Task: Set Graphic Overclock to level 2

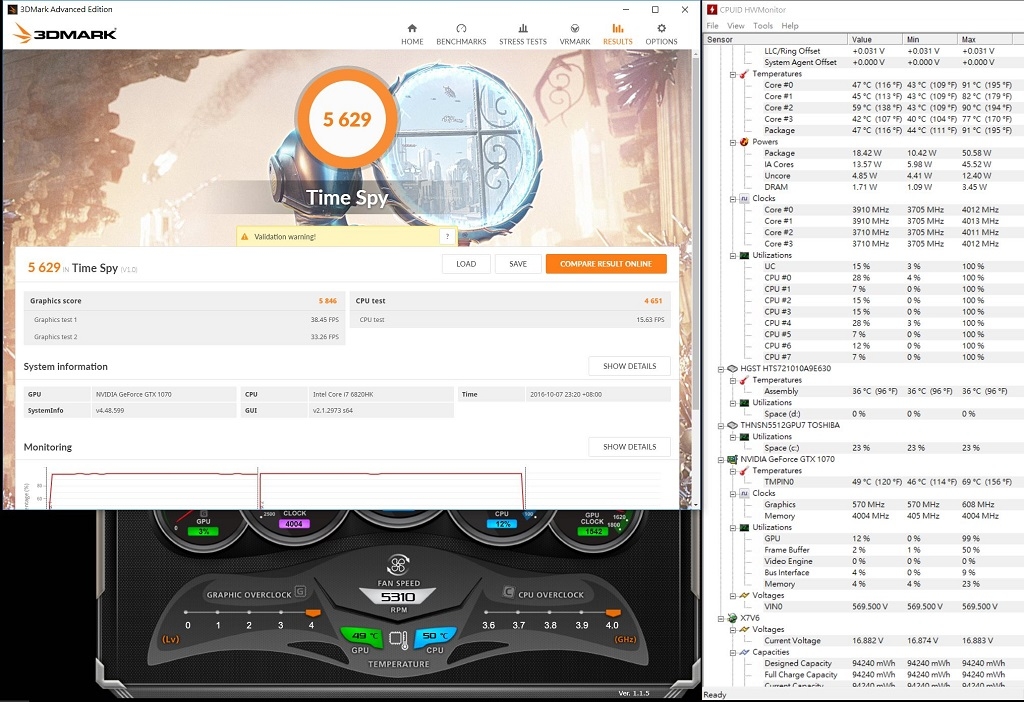Action: (249, 613)
